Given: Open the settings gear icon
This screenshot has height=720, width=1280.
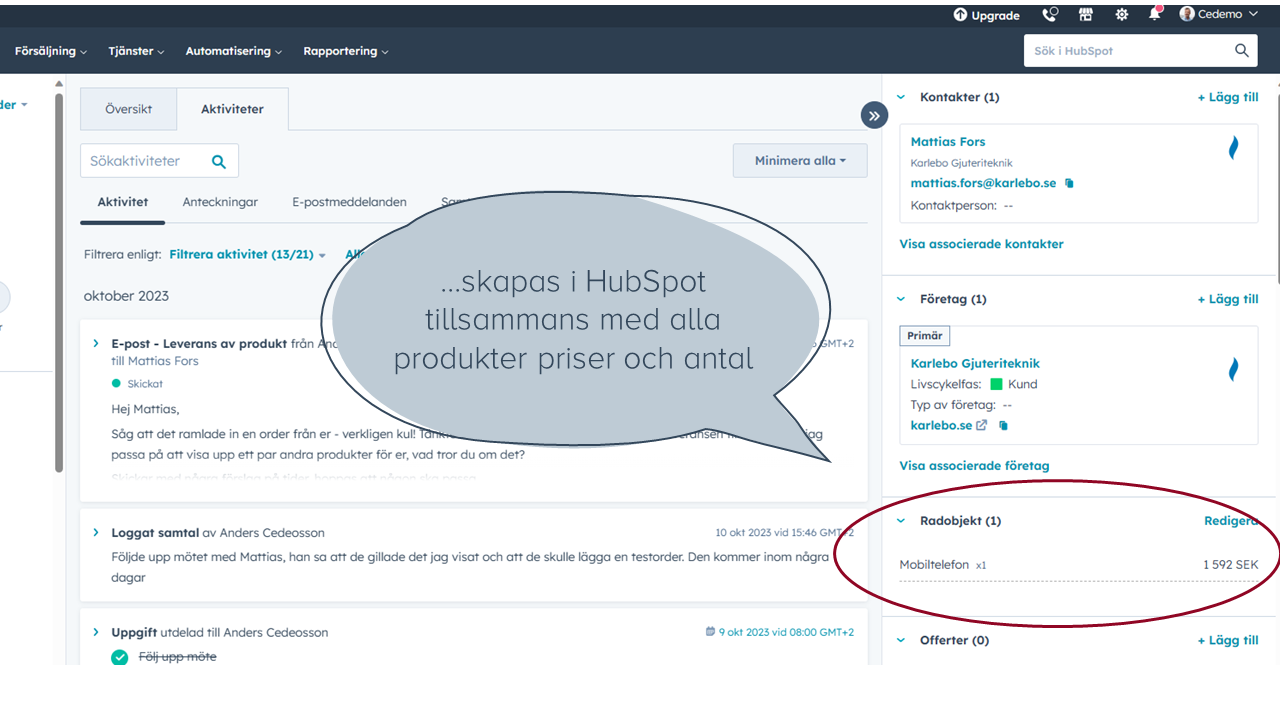Looking at the screenshot, I should (x=1122, y=15).
